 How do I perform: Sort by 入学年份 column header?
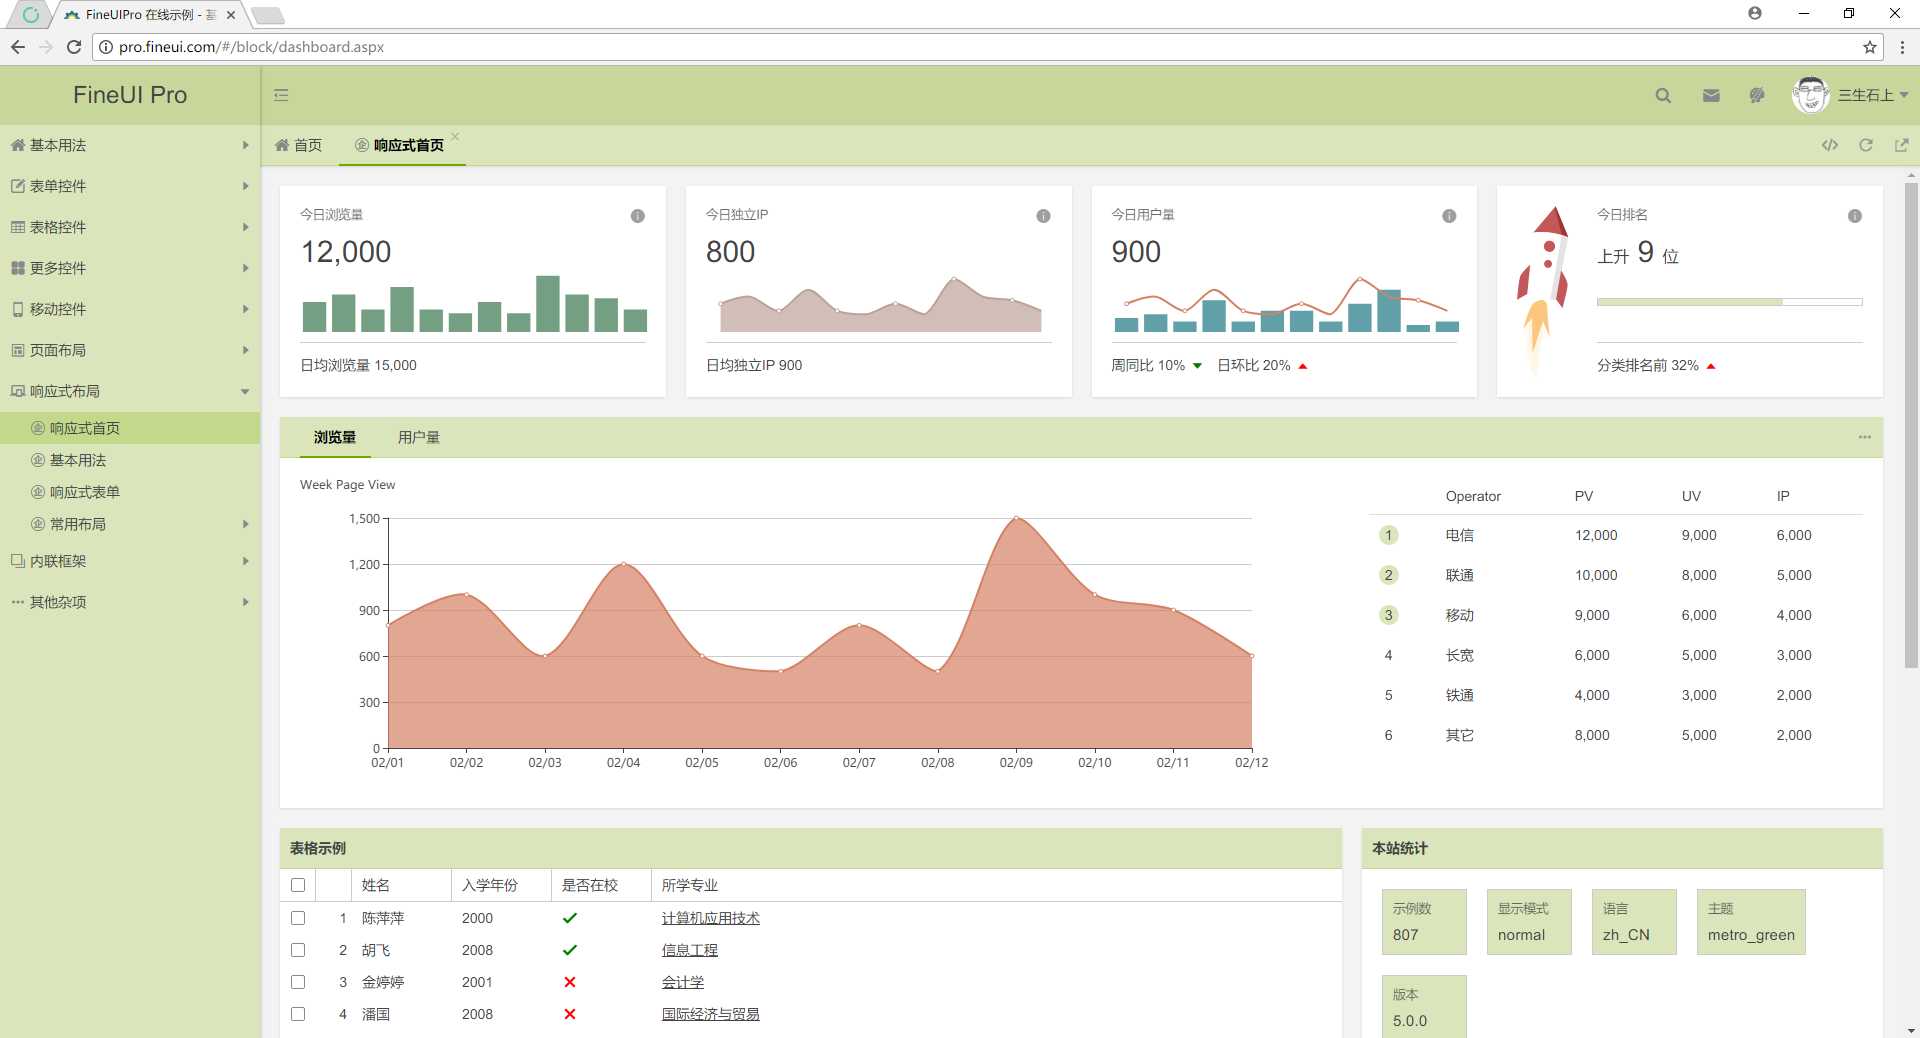pos(501,885)
